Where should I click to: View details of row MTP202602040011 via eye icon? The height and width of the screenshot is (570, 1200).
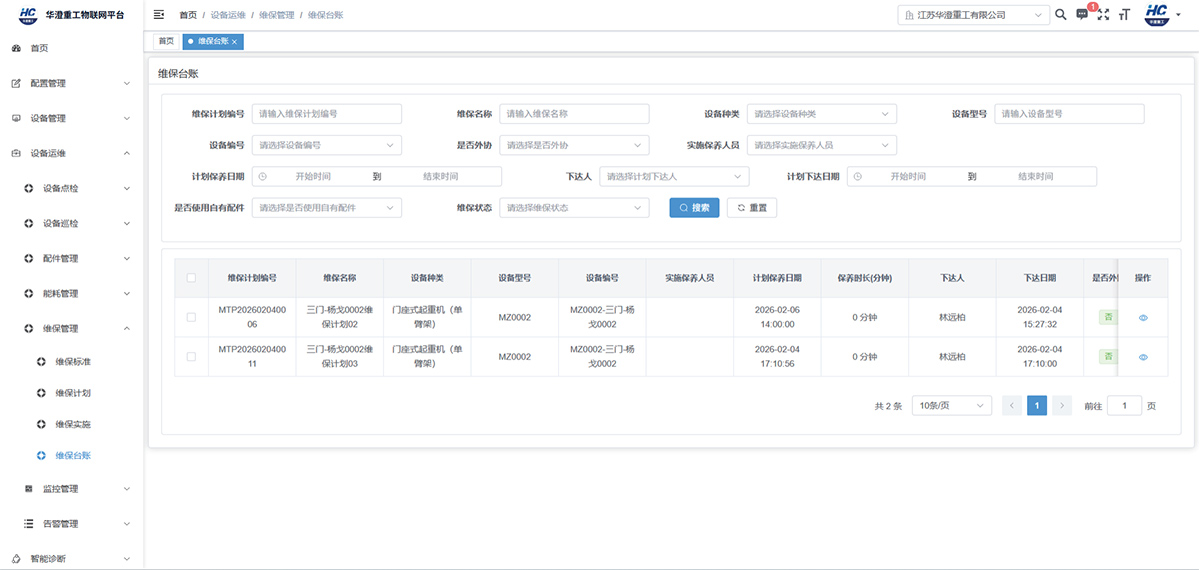click(x=1143, y=357)
